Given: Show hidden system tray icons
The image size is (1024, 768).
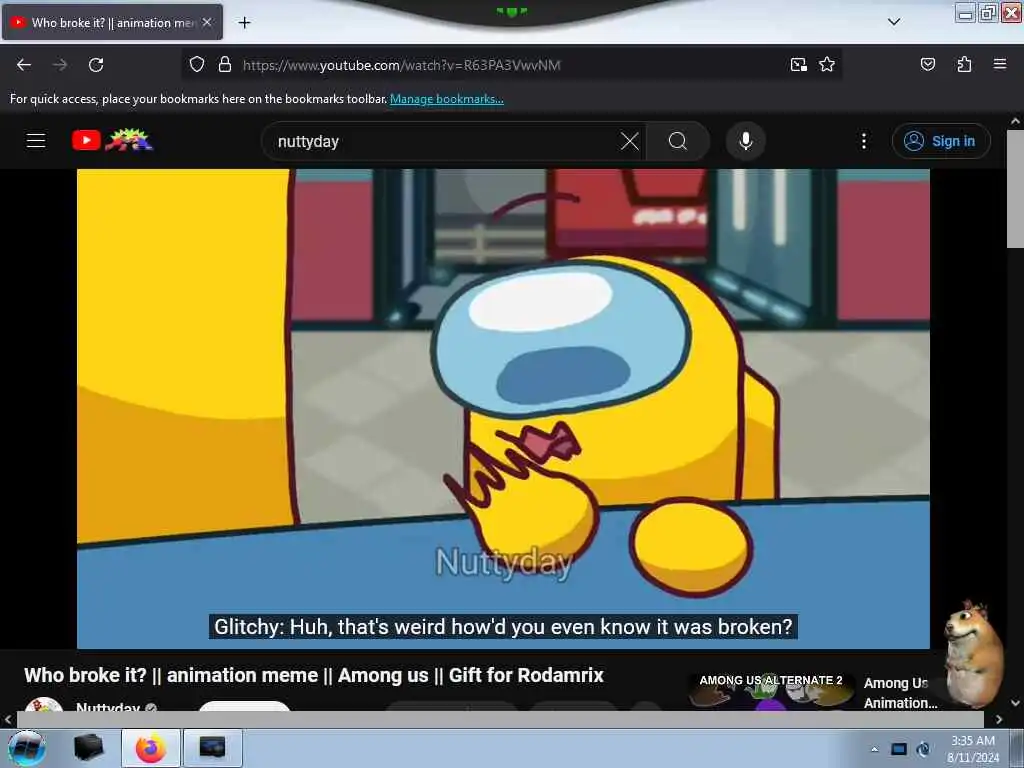Looking at the screenshot, I should (x=874, y=749).
